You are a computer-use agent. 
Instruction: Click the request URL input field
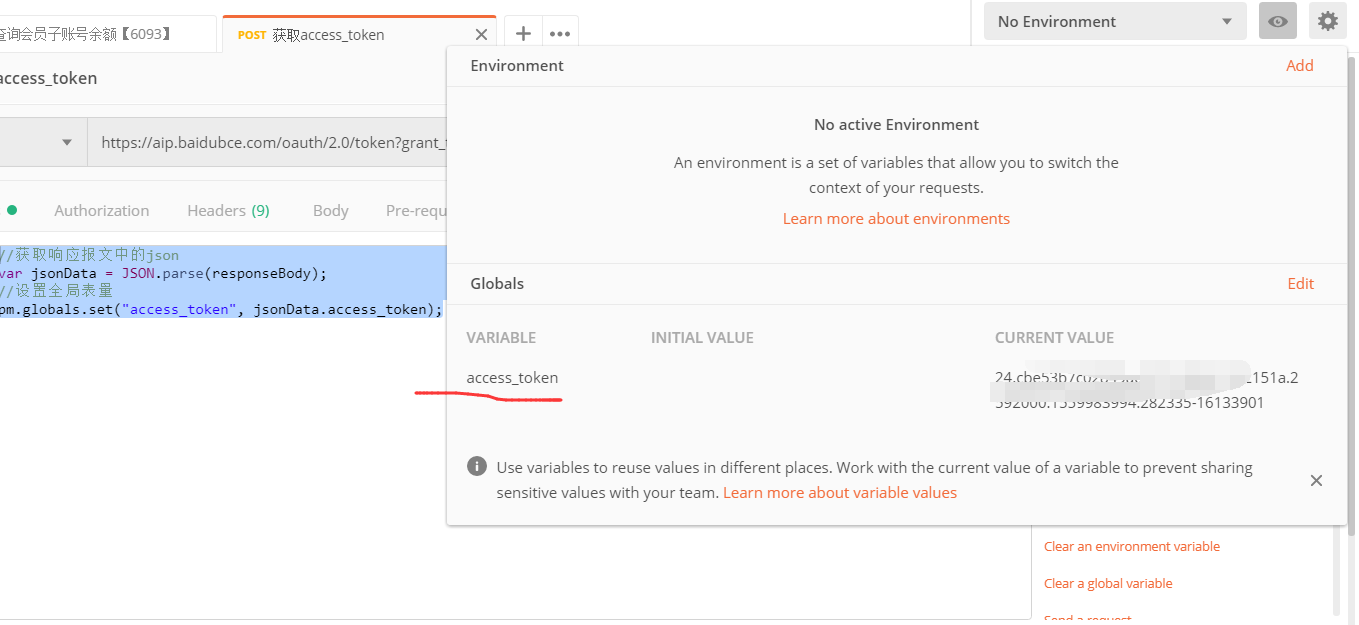[267, 142]
